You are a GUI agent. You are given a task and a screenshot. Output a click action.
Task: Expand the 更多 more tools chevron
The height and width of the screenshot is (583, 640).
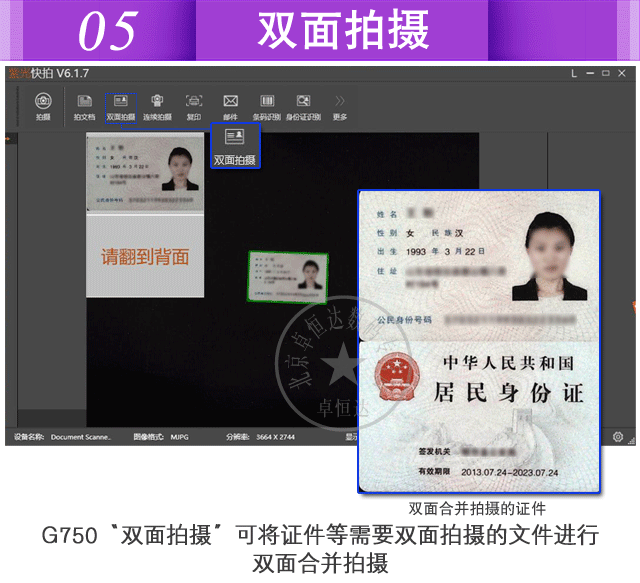pyautogui.click(x=340, y=107)
